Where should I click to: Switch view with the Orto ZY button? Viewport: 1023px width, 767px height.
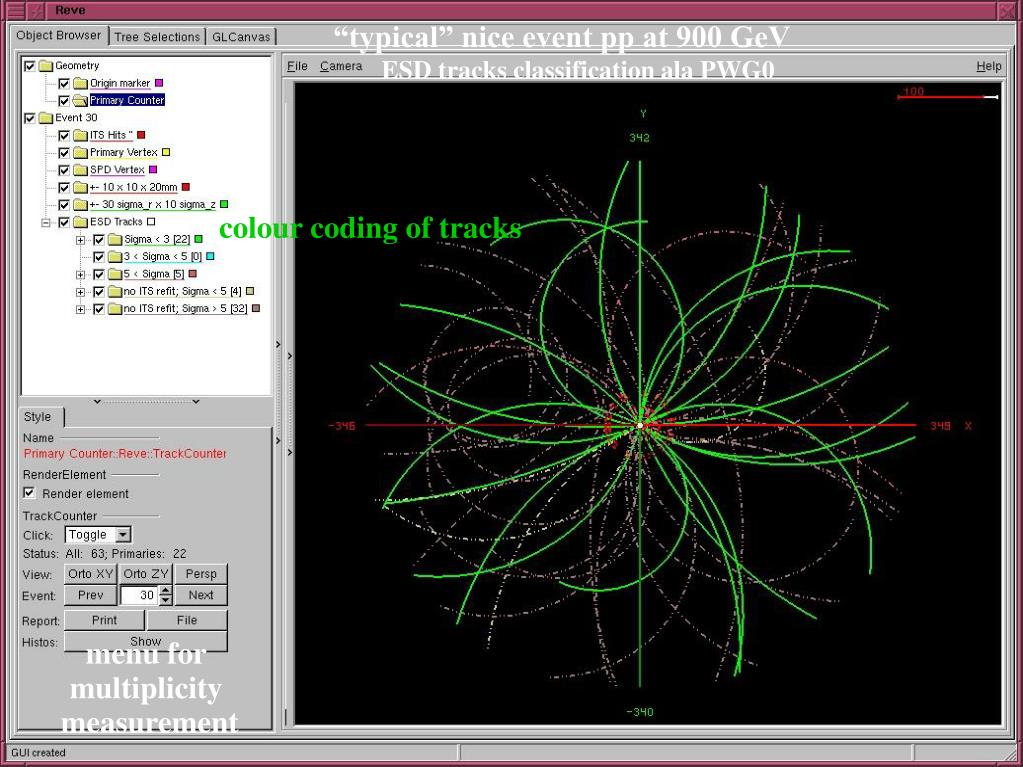click(x=145, y=574)
